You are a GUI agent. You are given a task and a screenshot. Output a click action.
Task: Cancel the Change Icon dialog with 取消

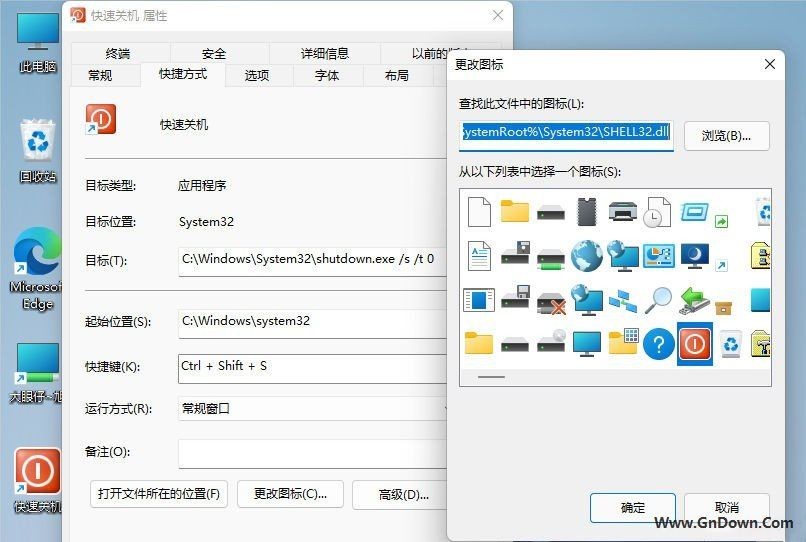(x=726, y=508)
